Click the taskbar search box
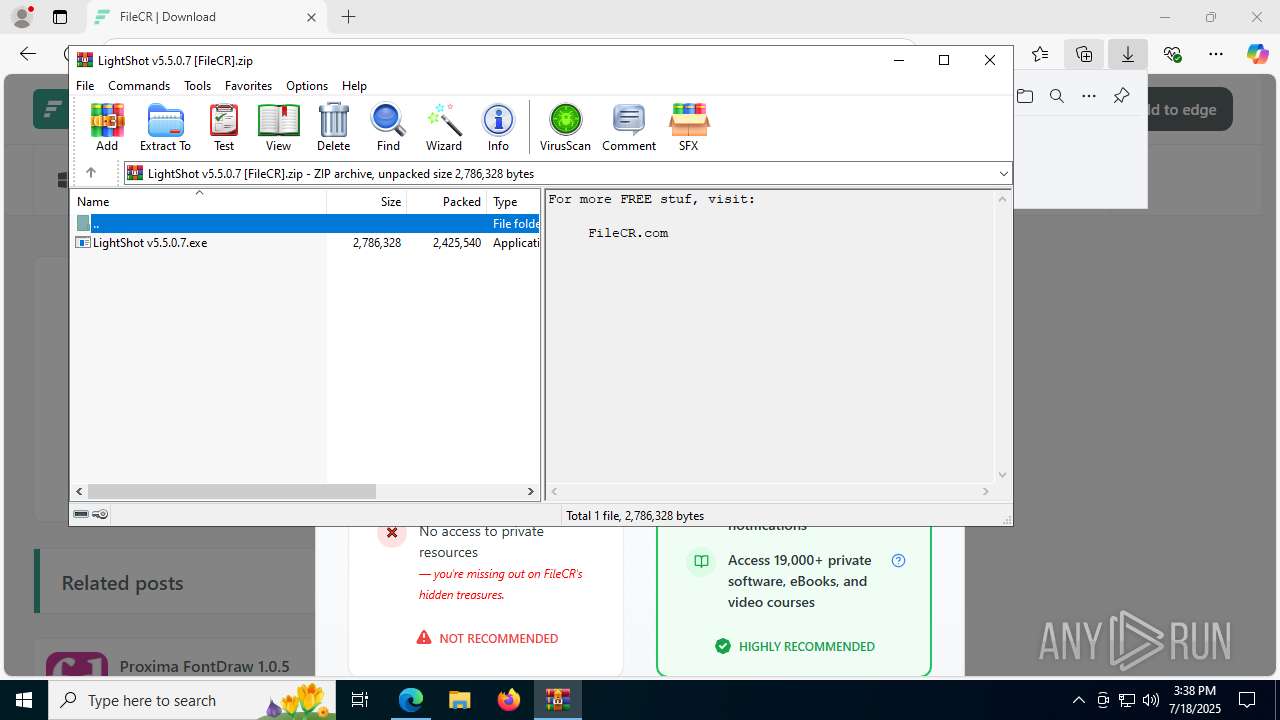This screenshot has height=720, width=1280. pos(194,700)
